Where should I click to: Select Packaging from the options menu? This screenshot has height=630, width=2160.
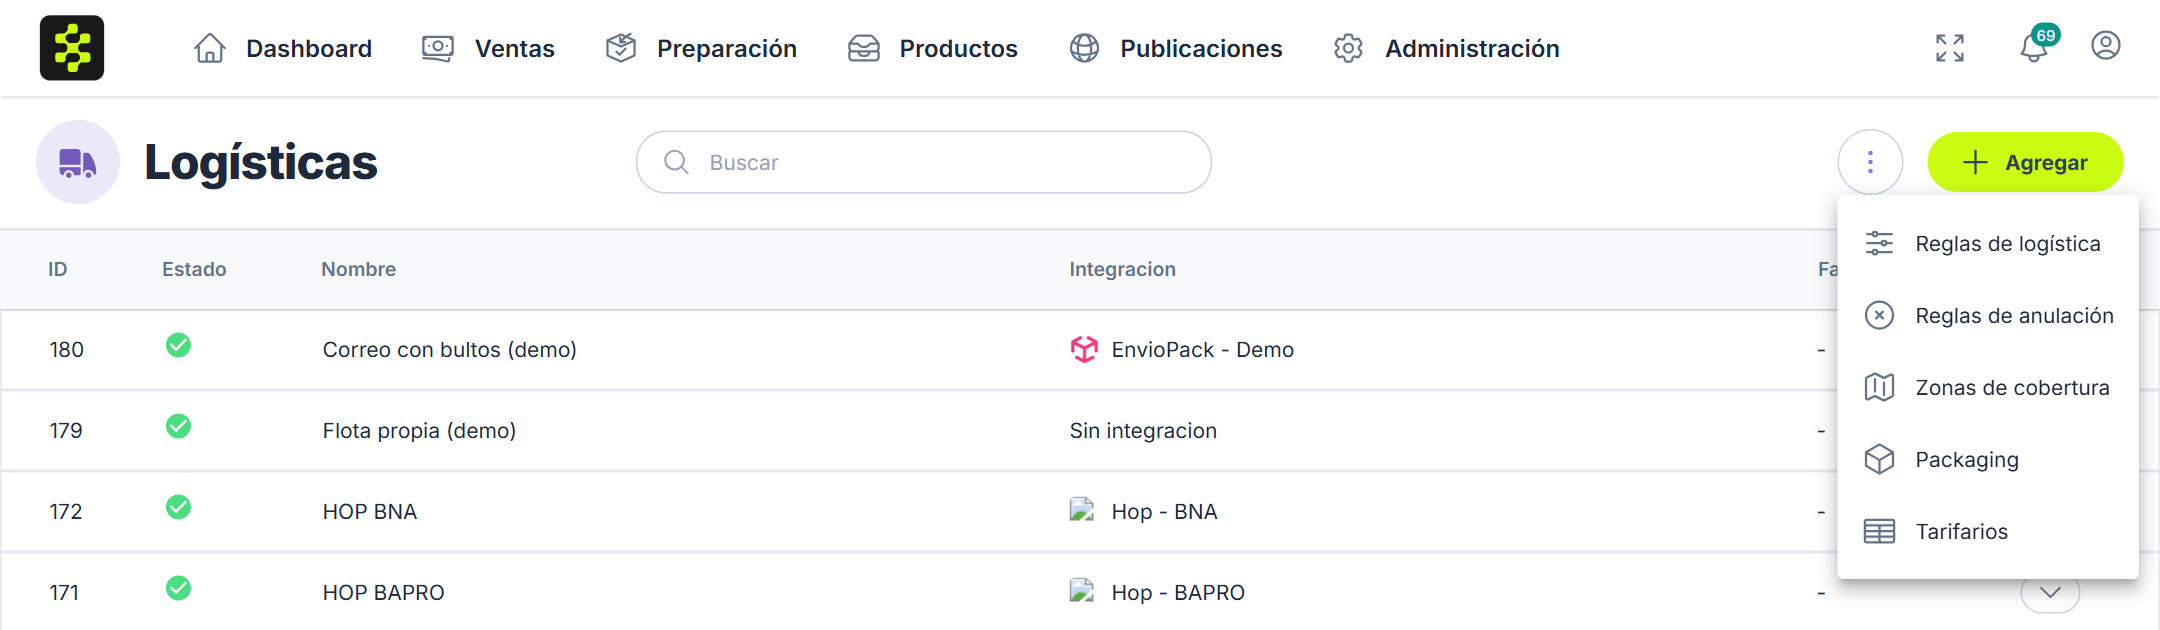pos(1988,459)
